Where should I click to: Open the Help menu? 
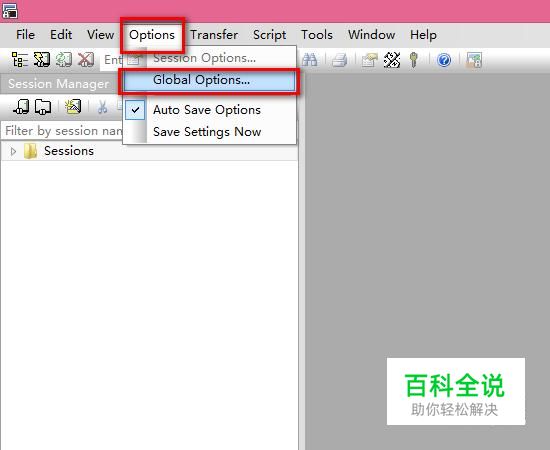click(423, 35)
